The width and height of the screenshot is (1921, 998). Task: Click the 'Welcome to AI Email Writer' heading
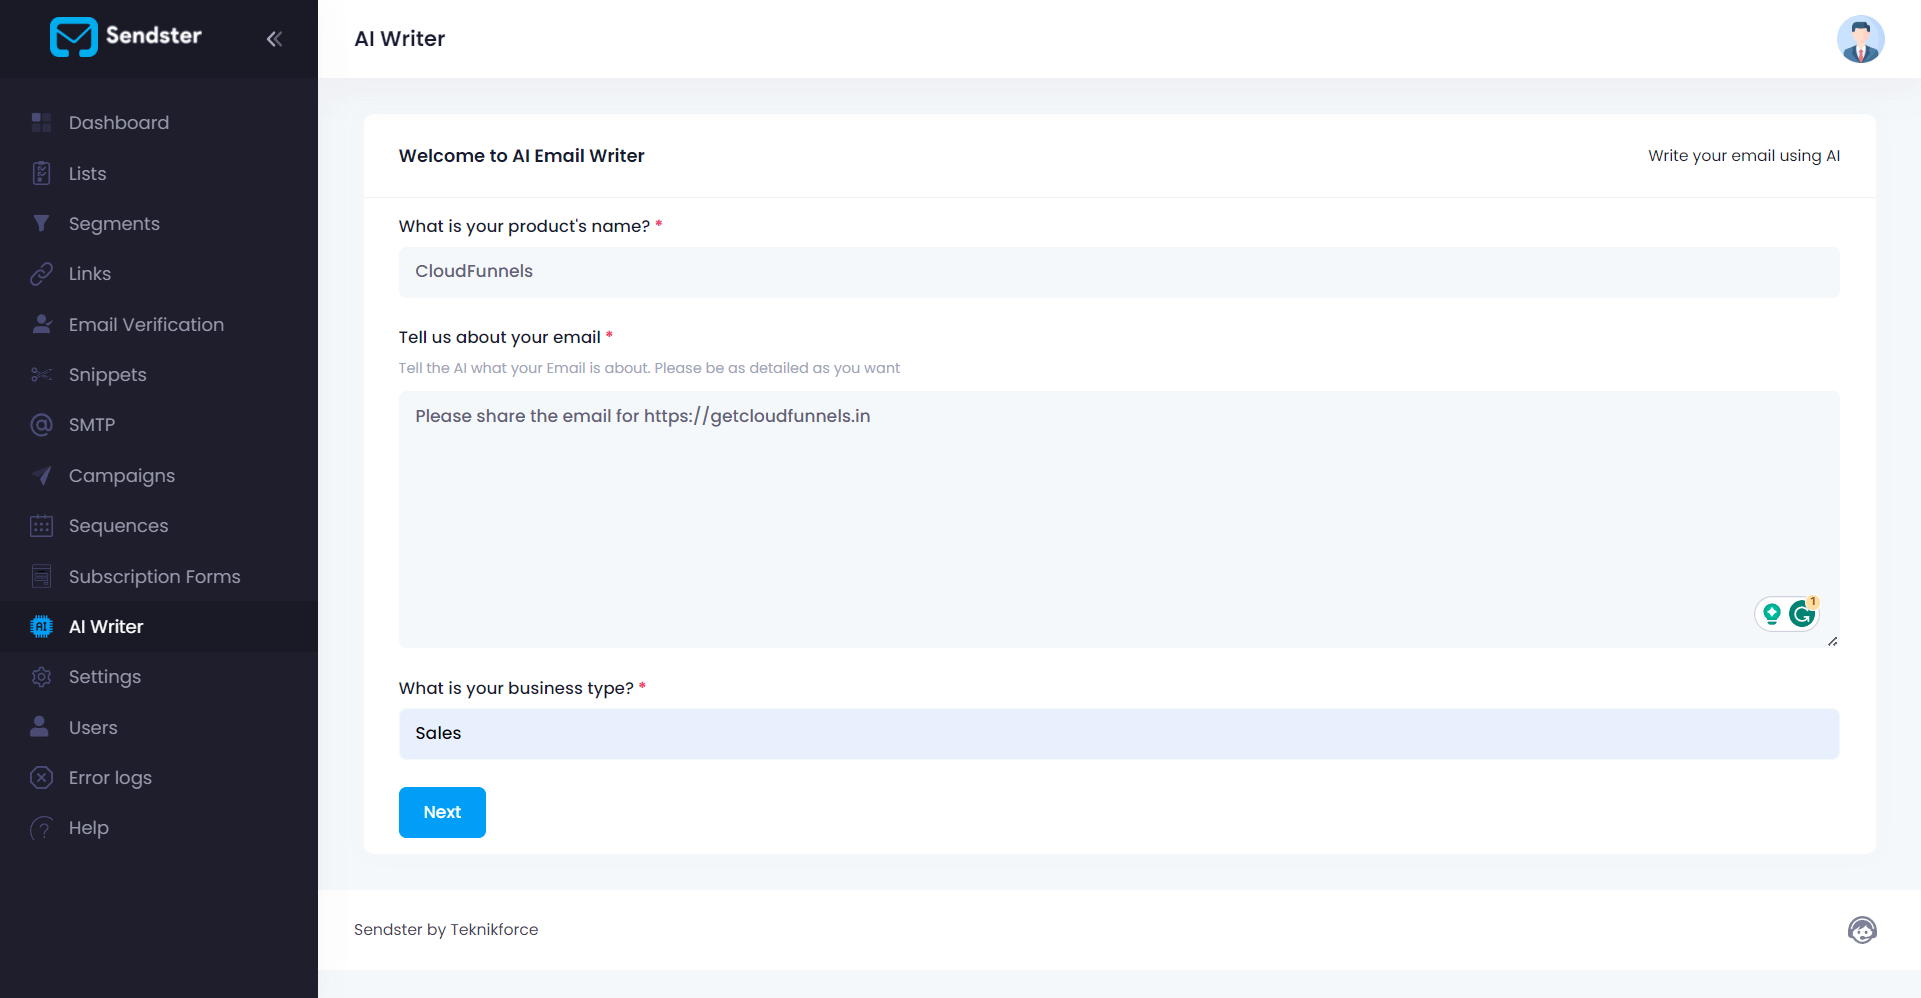(x=522, y=156)
